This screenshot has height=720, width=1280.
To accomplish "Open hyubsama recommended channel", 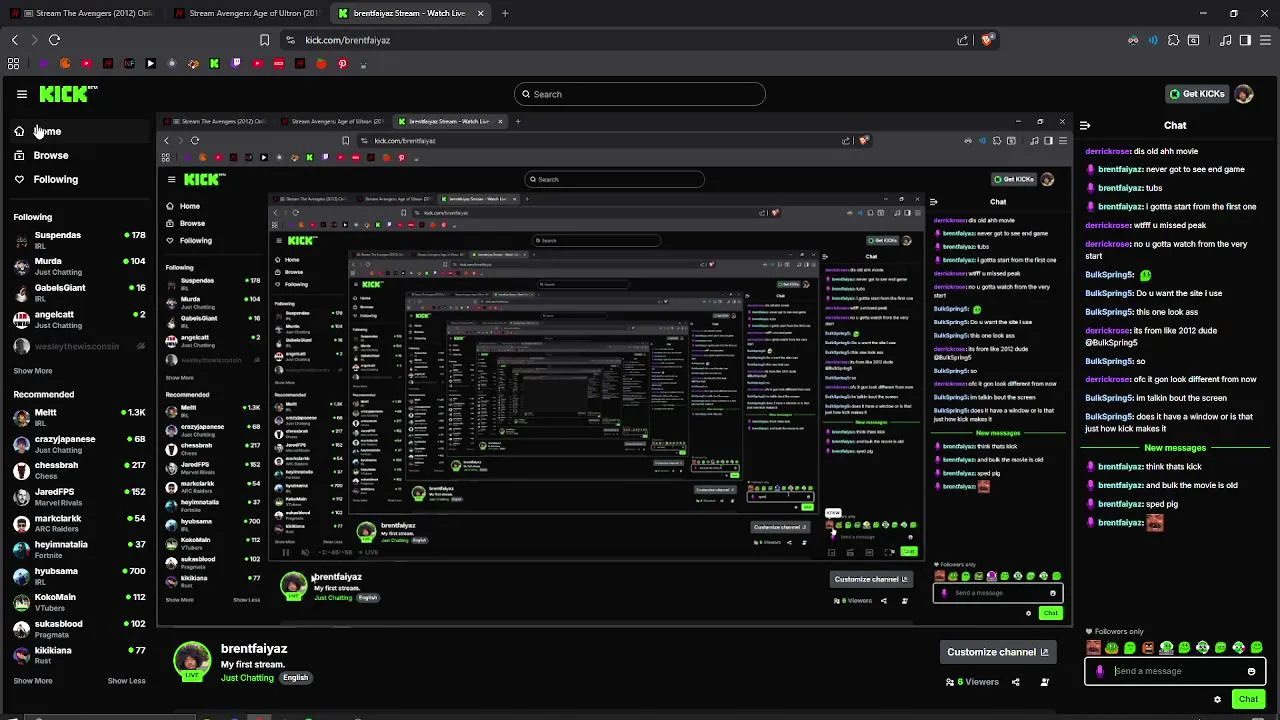I will tap(78, 576).
